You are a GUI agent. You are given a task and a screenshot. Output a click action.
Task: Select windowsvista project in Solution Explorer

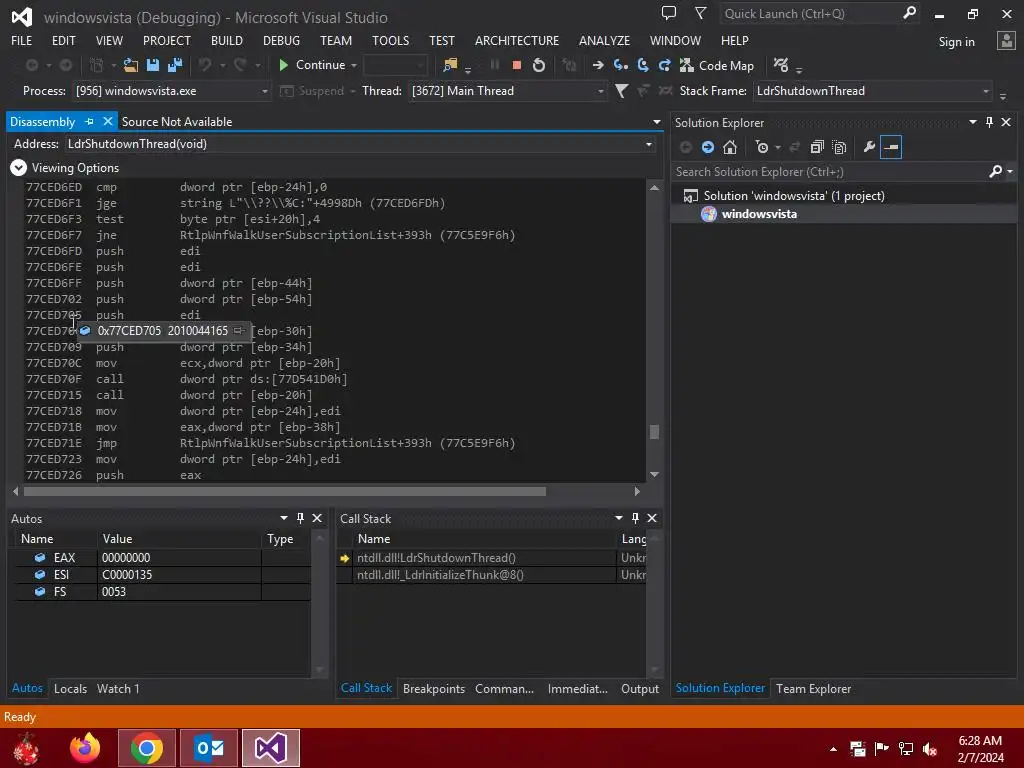click(758, 214)
